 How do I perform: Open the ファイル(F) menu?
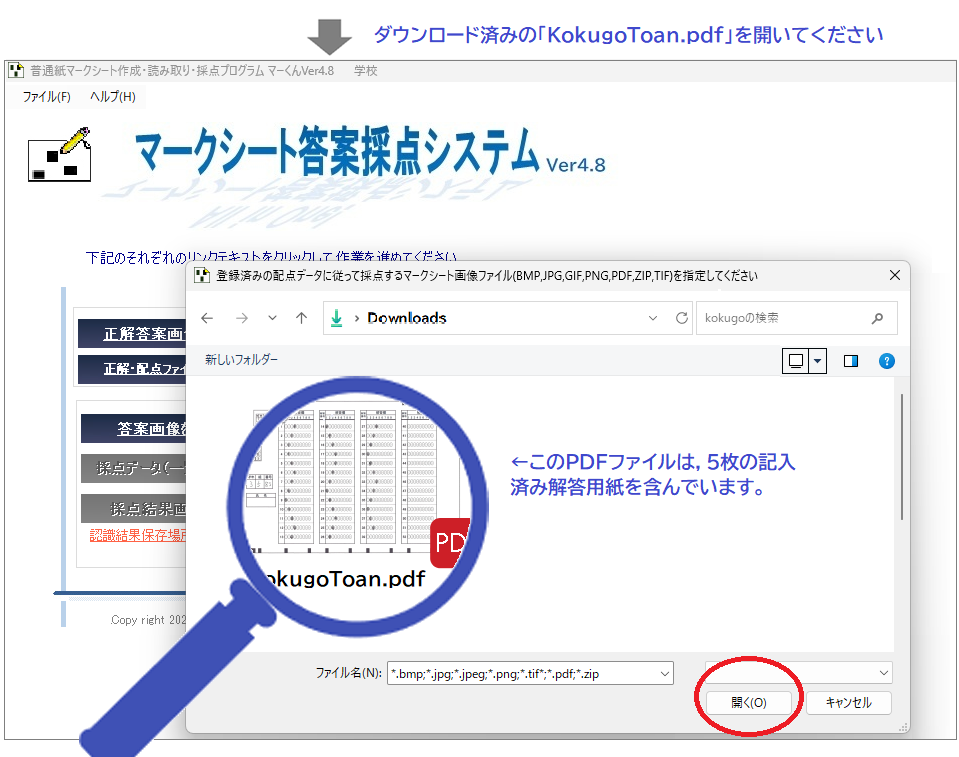pyautogui.click(x=46, y=97)
